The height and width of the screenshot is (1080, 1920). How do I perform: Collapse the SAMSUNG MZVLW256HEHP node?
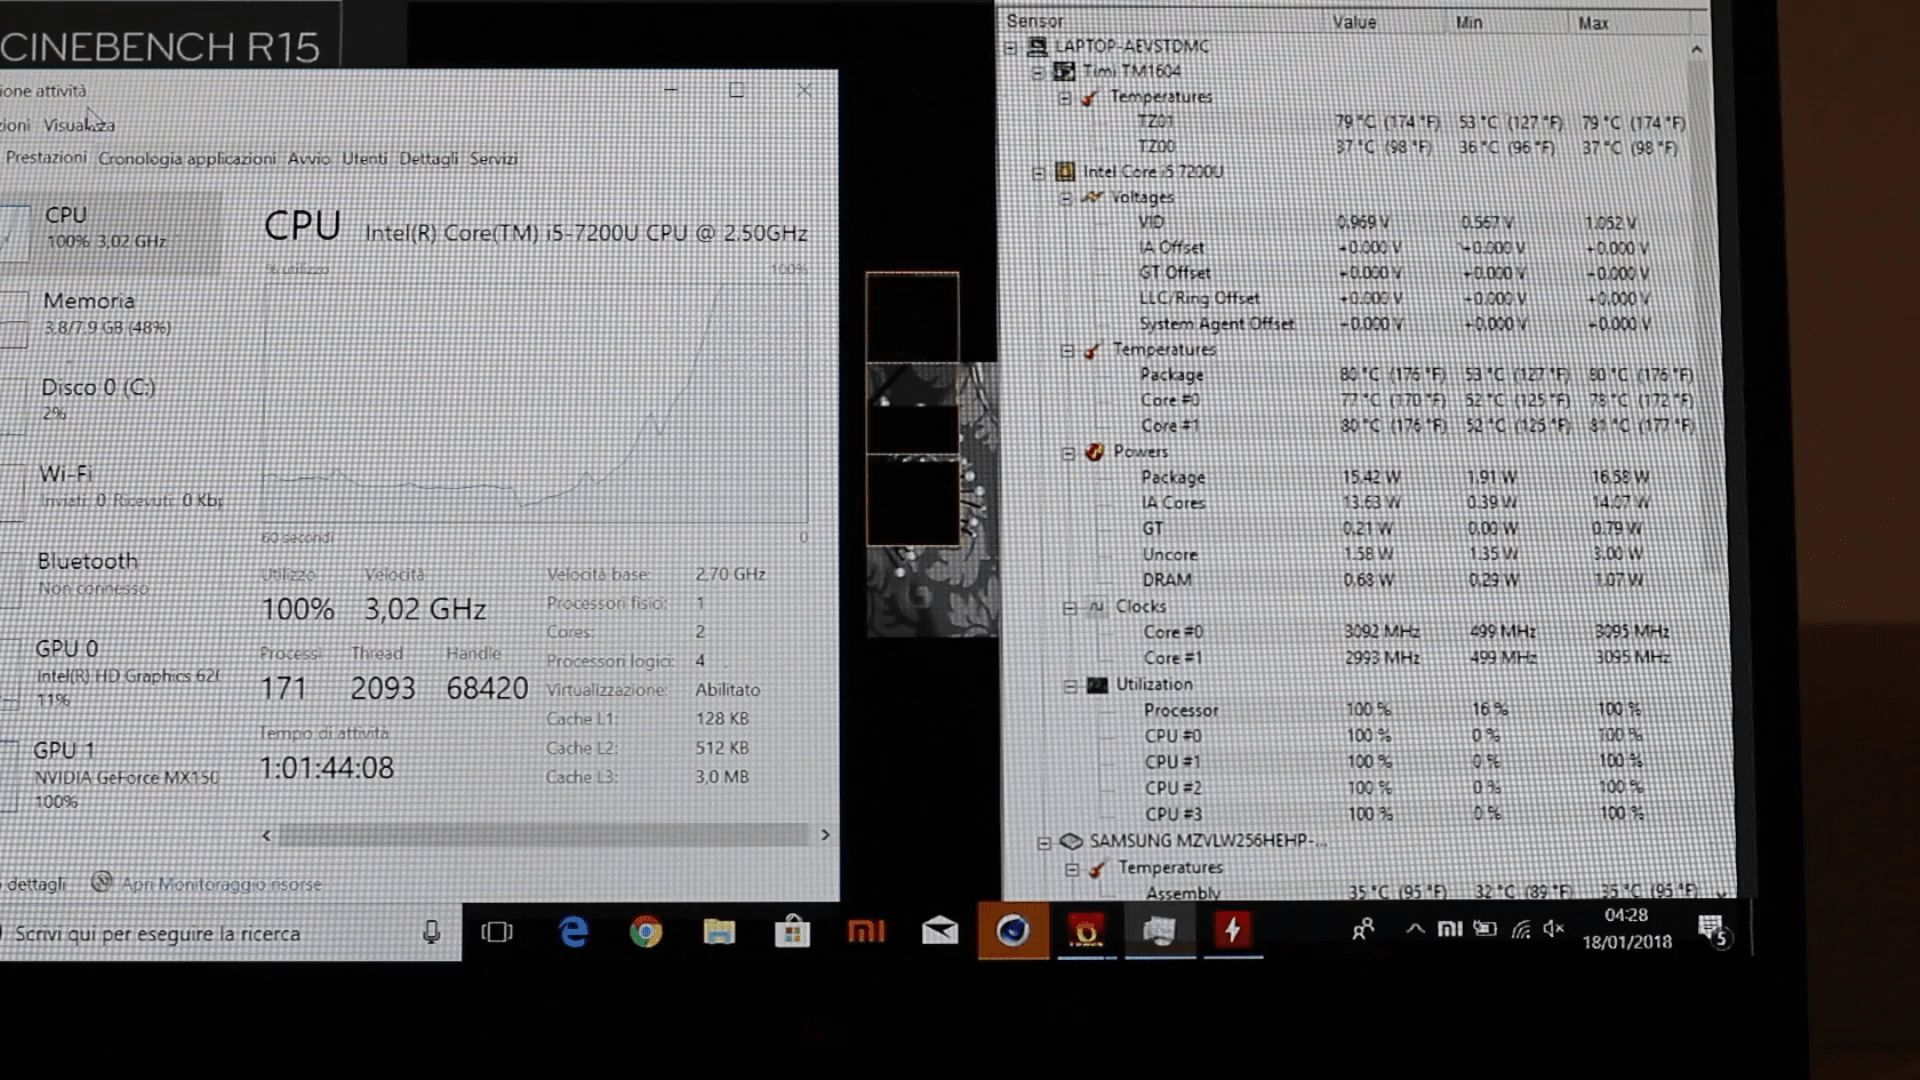(1044, 843)
